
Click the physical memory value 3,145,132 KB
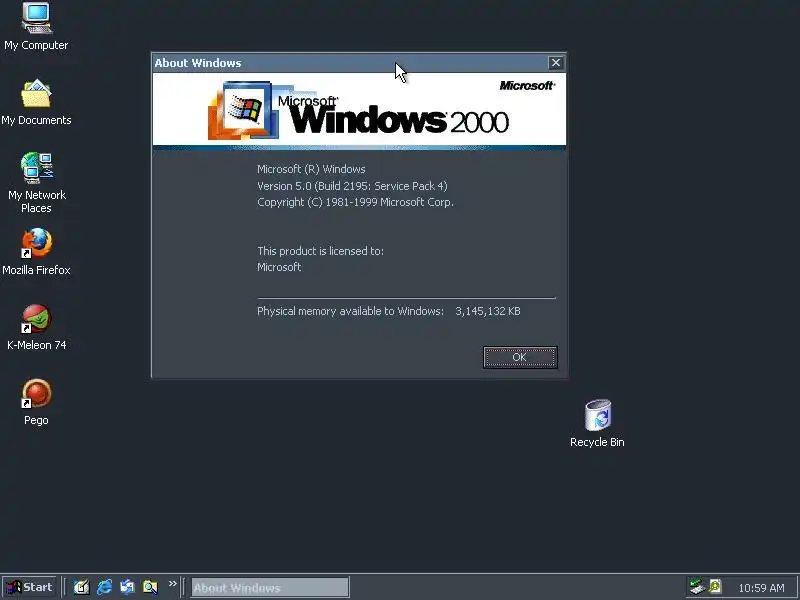488,311
